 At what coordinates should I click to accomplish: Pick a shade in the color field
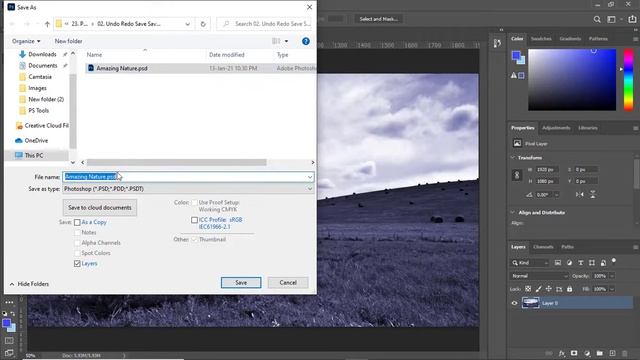pyautogui.click(x=572, y=80)
